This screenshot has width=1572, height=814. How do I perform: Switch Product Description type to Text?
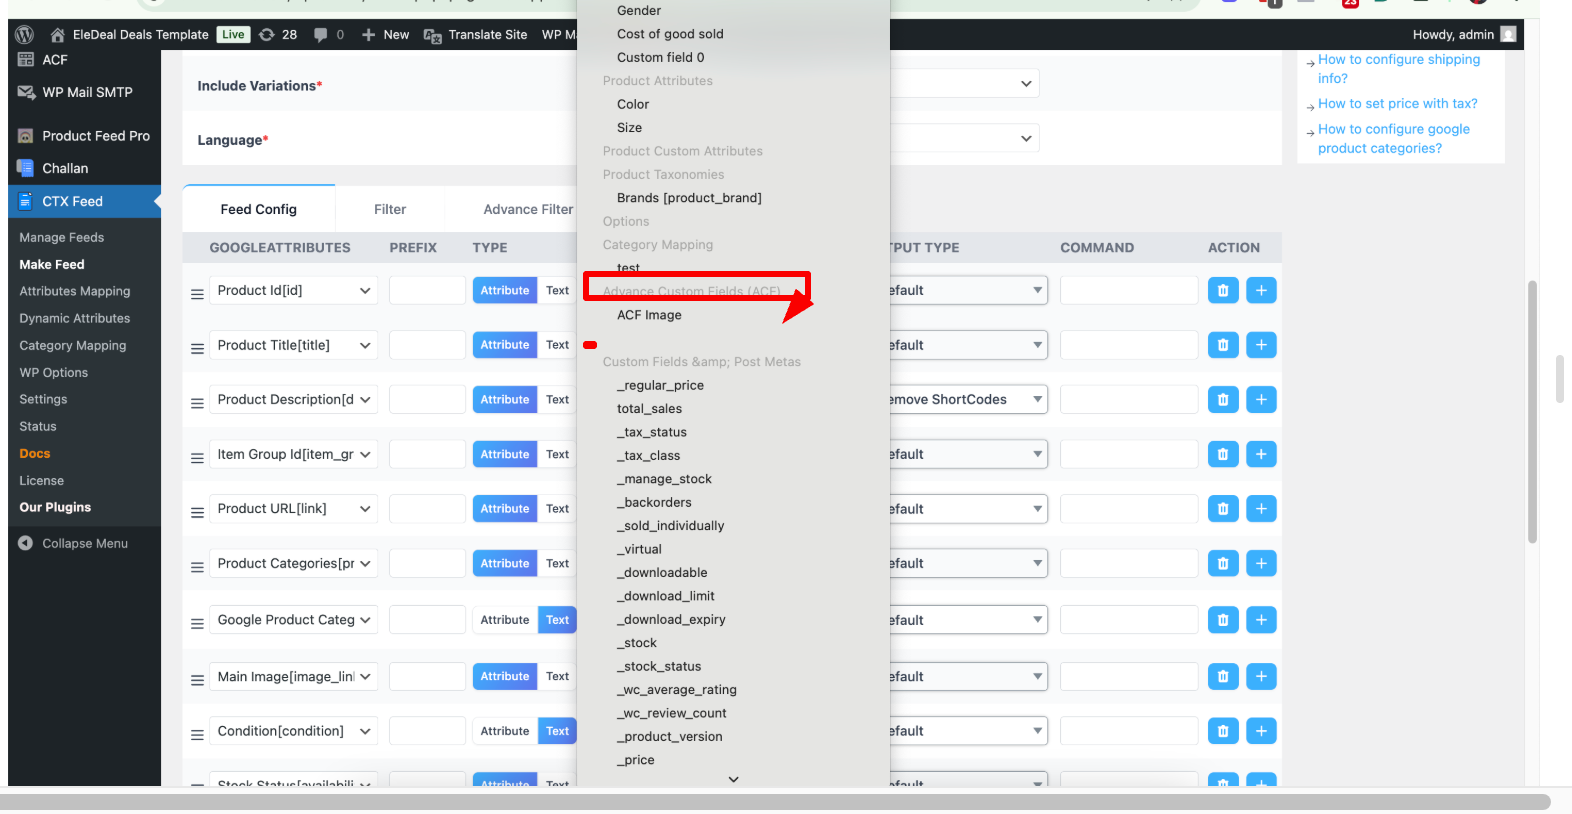click(557, 399)
